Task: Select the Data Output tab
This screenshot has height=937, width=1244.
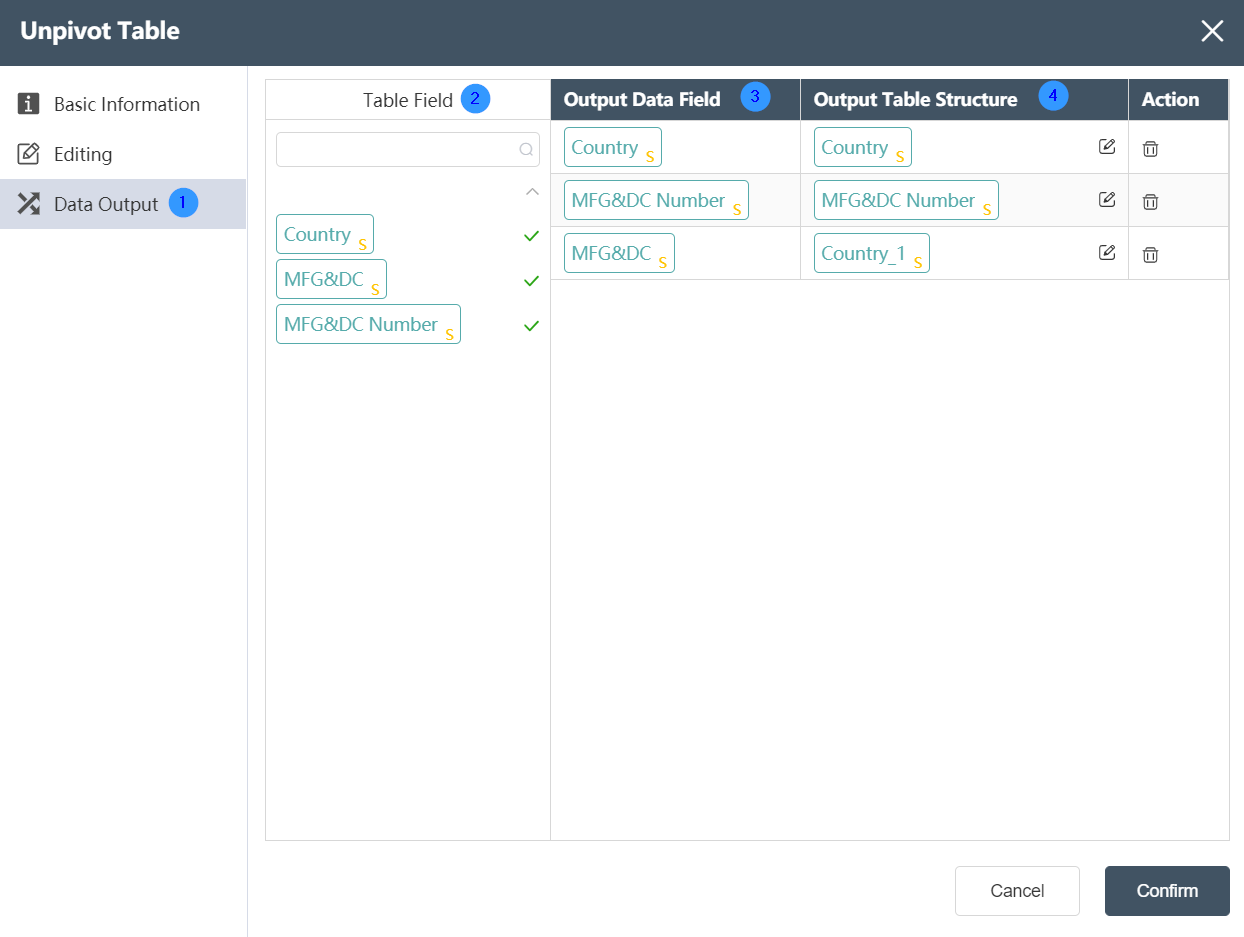Action: (x=123, y=204)
